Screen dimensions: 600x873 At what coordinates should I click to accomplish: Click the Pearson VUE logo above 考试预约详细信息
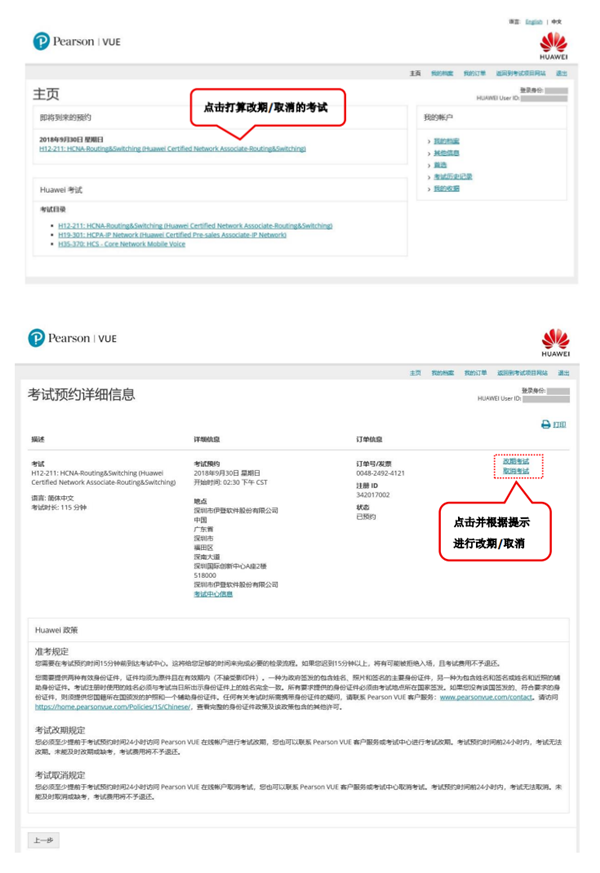click(72, 338)
